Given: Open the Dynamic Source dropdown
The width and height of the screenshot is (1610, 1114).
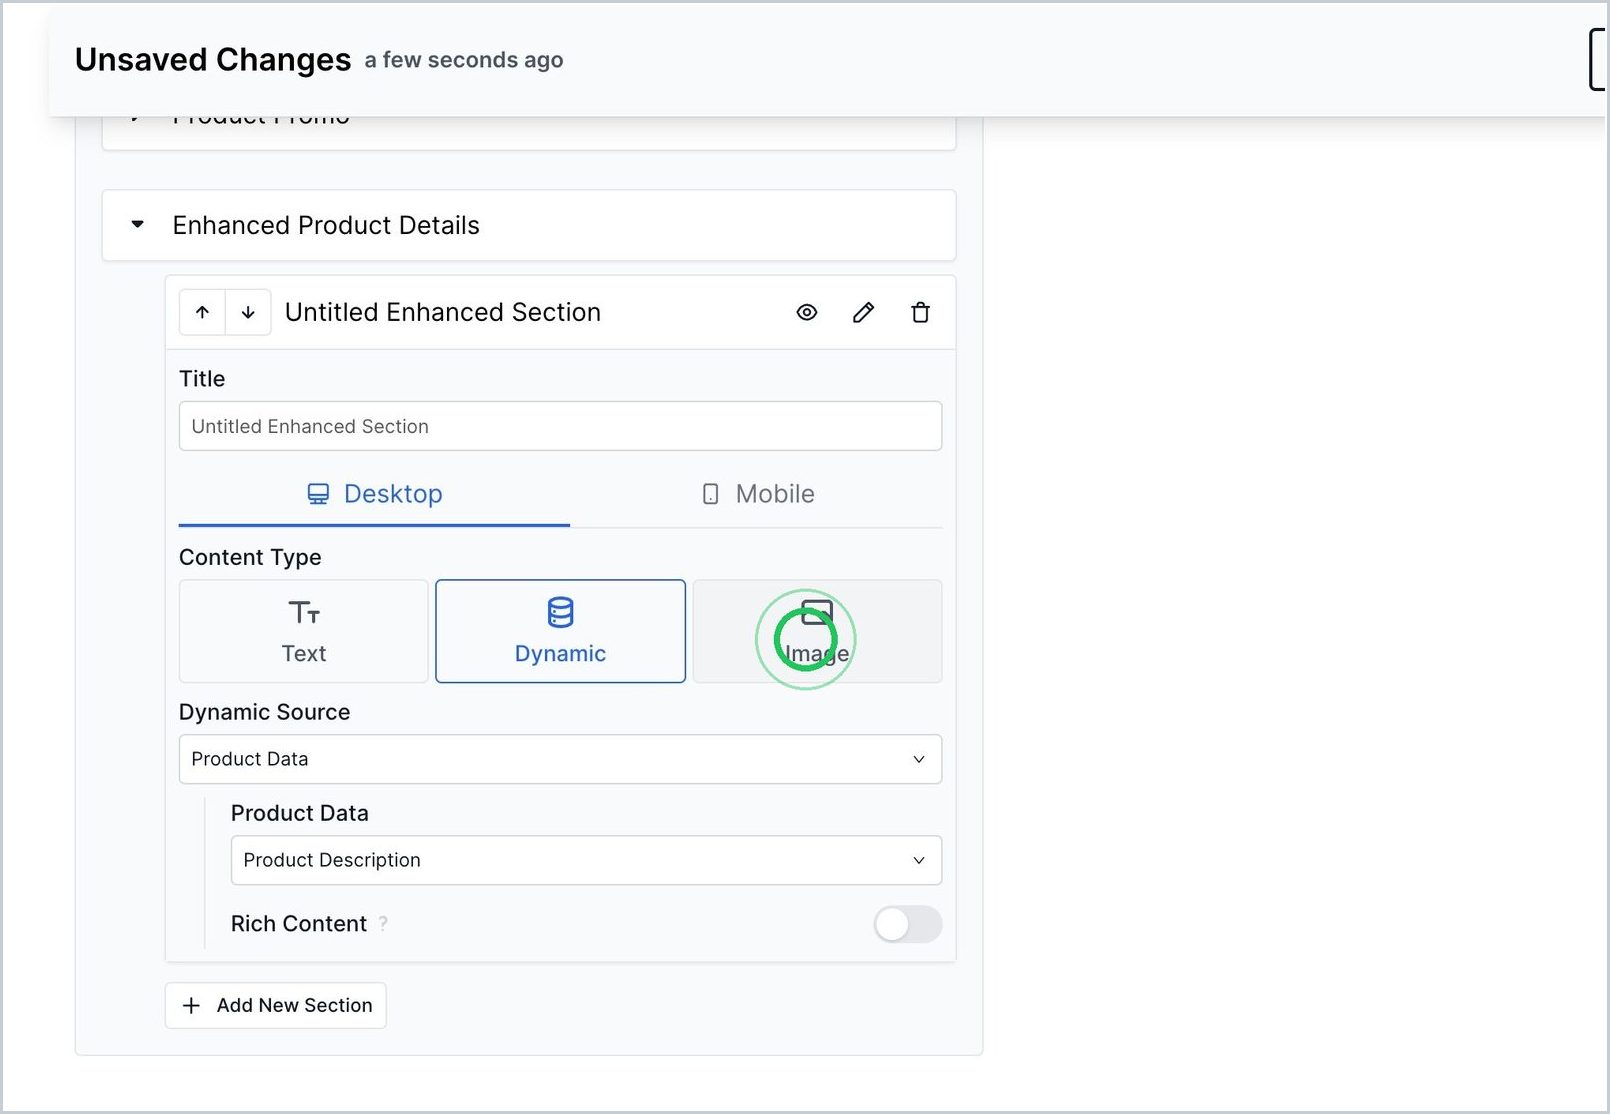Looking at the screenshot, I should 560,759.
